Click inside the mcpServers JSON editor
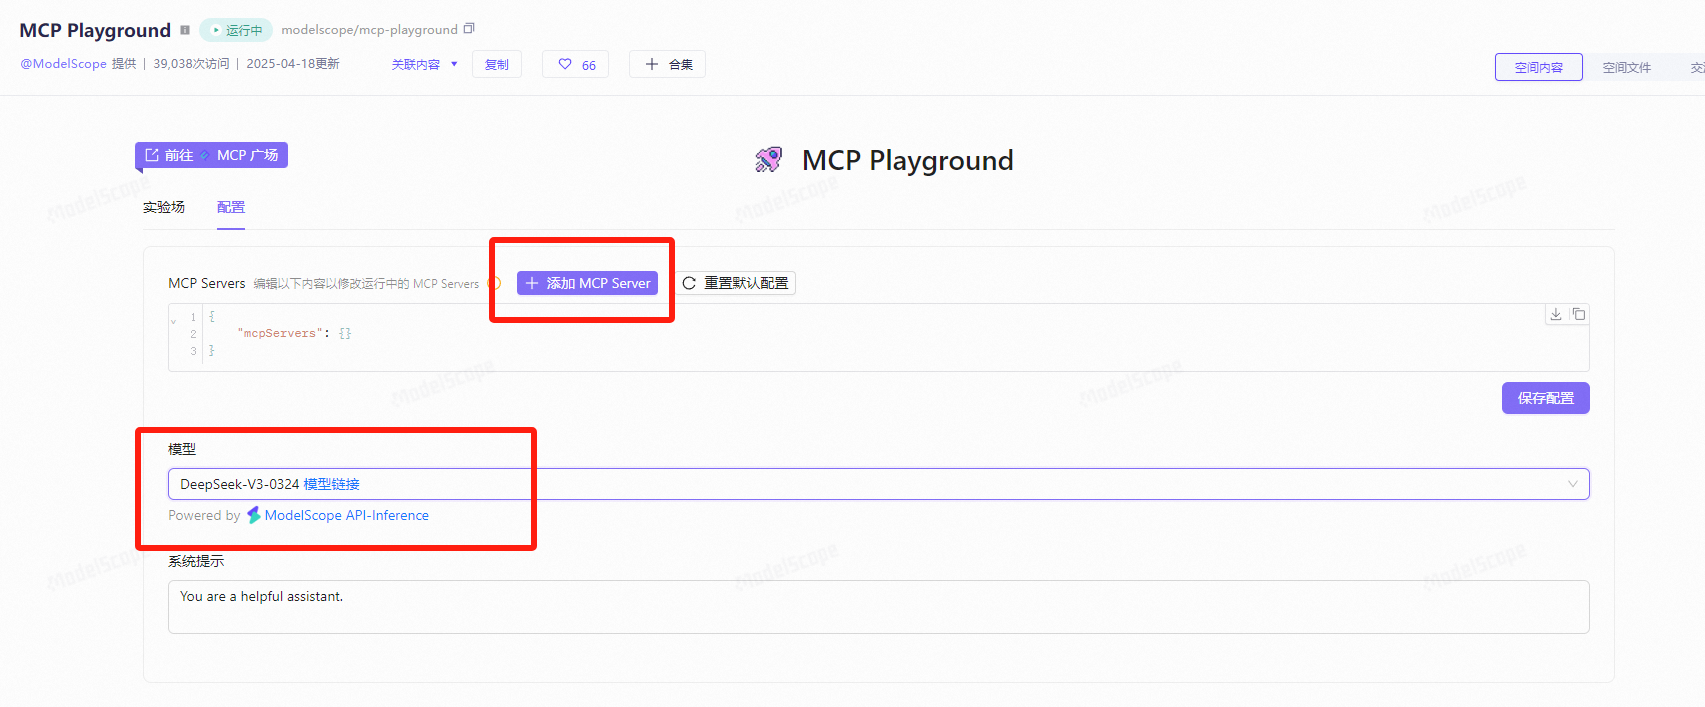 (878, 337)
